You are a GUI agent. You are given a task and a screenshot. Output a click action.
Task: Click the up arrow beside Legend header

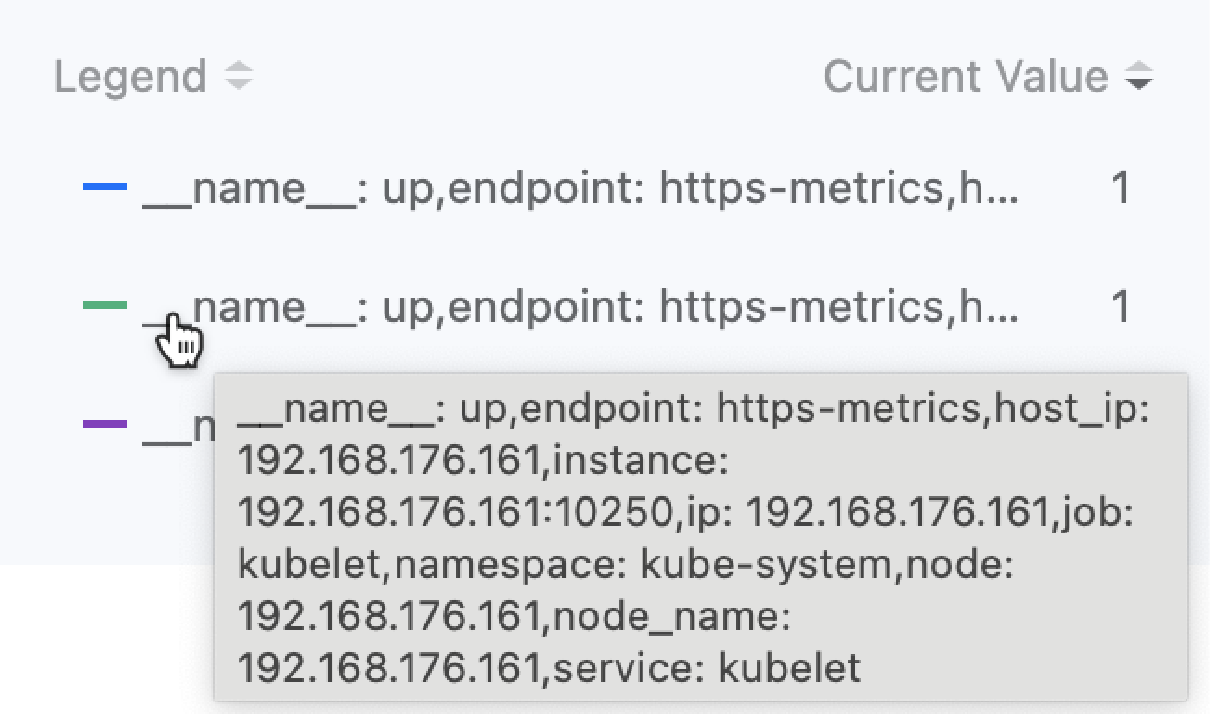239,68
